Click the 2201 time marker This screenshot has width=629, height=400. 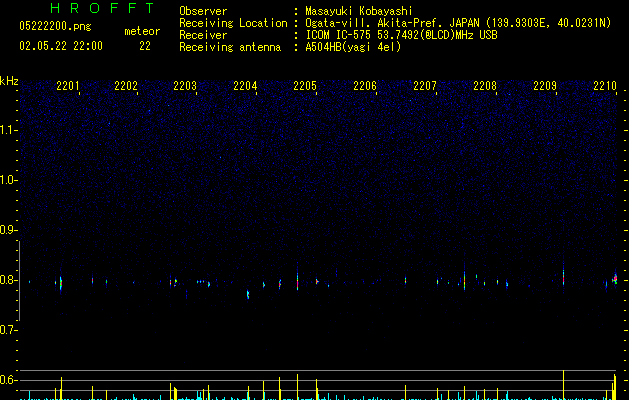[x=68, y=86]
